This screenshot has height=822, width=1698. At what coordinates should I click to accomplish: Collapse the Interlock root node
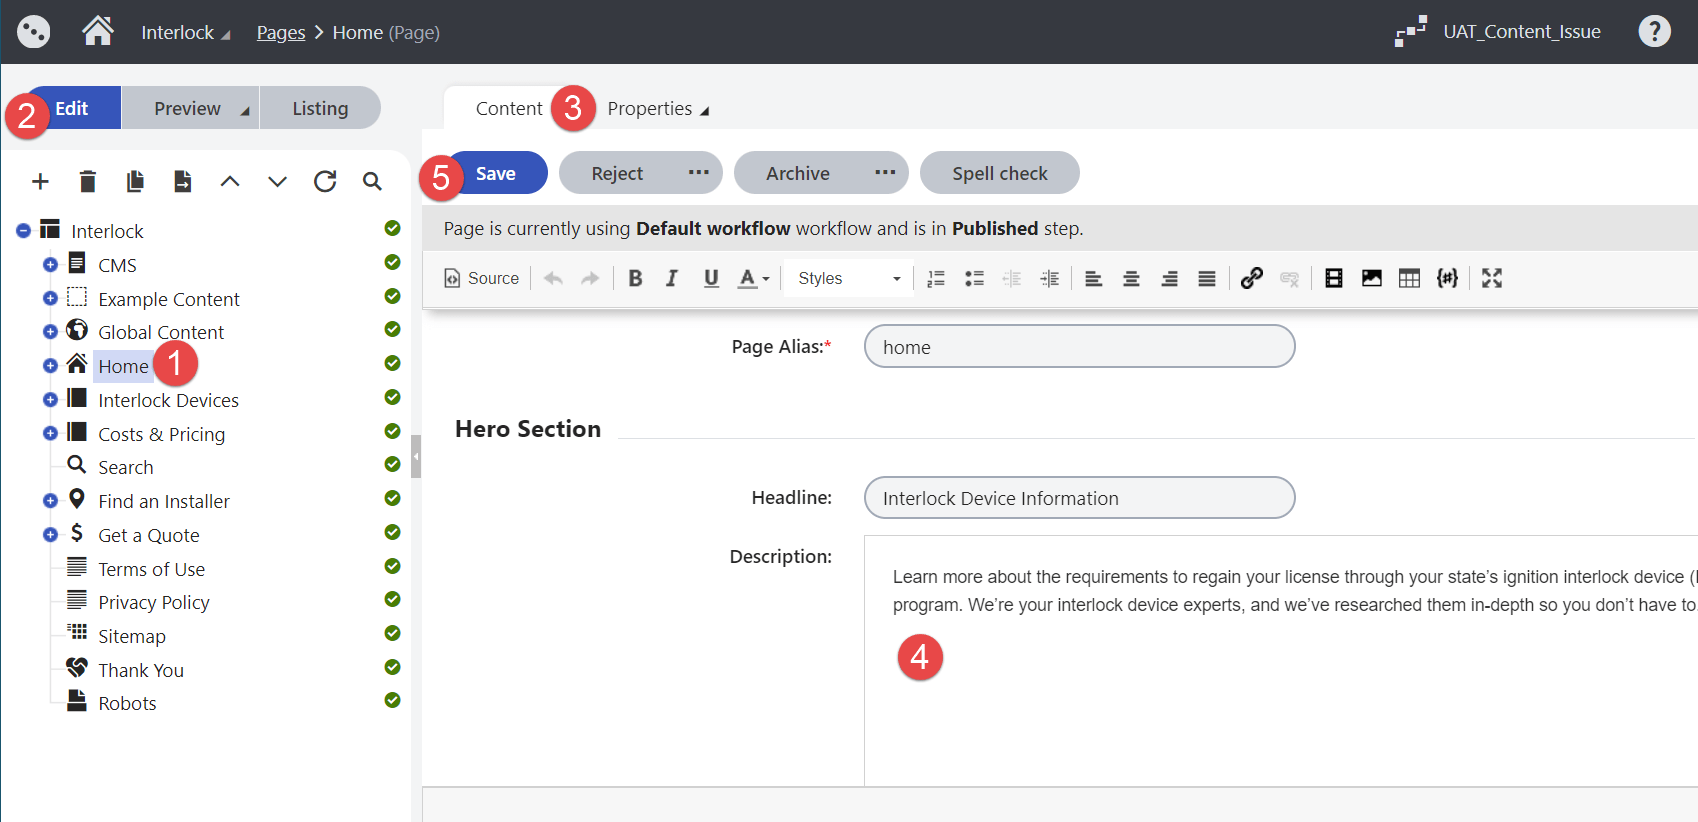(x=24, y=231)
